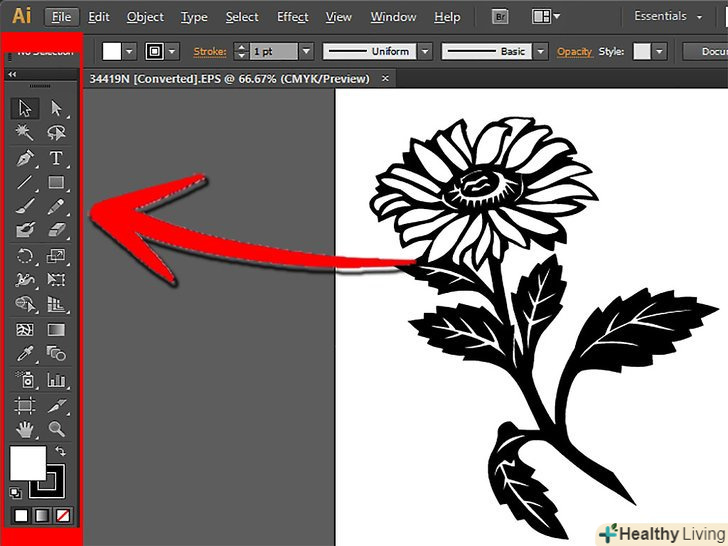Viewport: 728px width, 546px height.
Task: Open the Object menu
Action: pos(145,17)
